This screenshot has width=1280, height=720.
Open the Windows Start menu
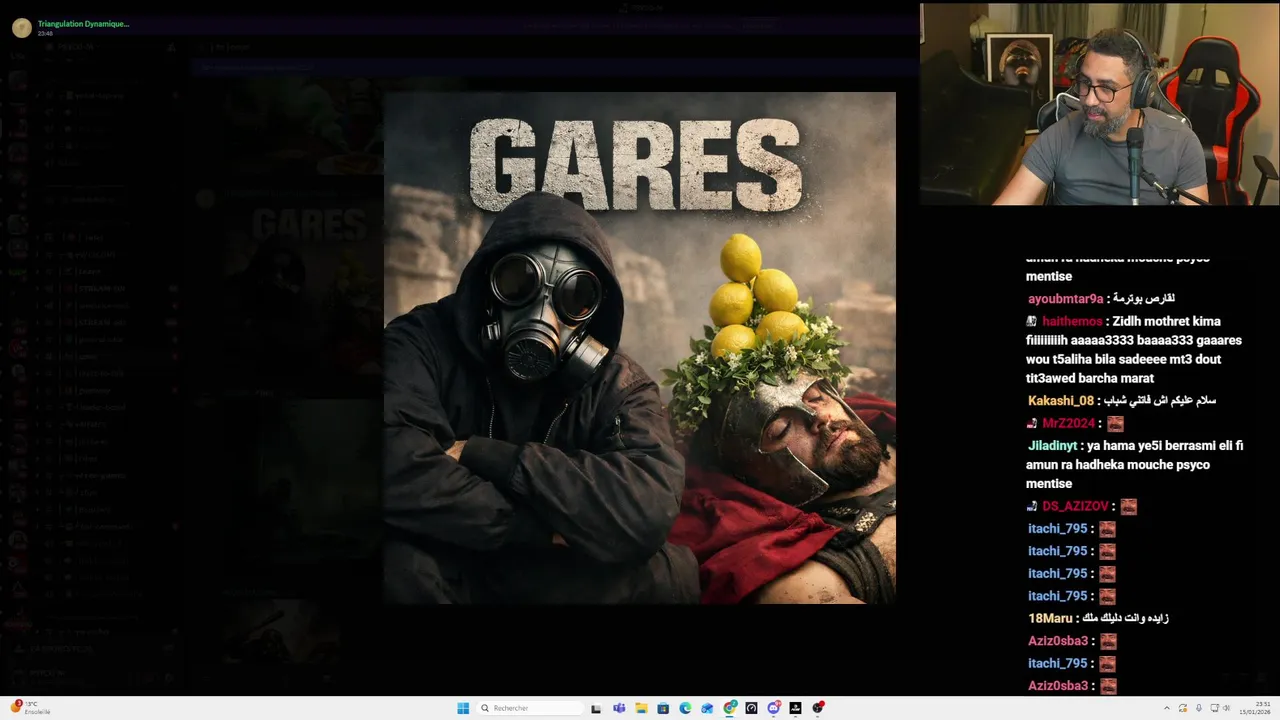463,708
